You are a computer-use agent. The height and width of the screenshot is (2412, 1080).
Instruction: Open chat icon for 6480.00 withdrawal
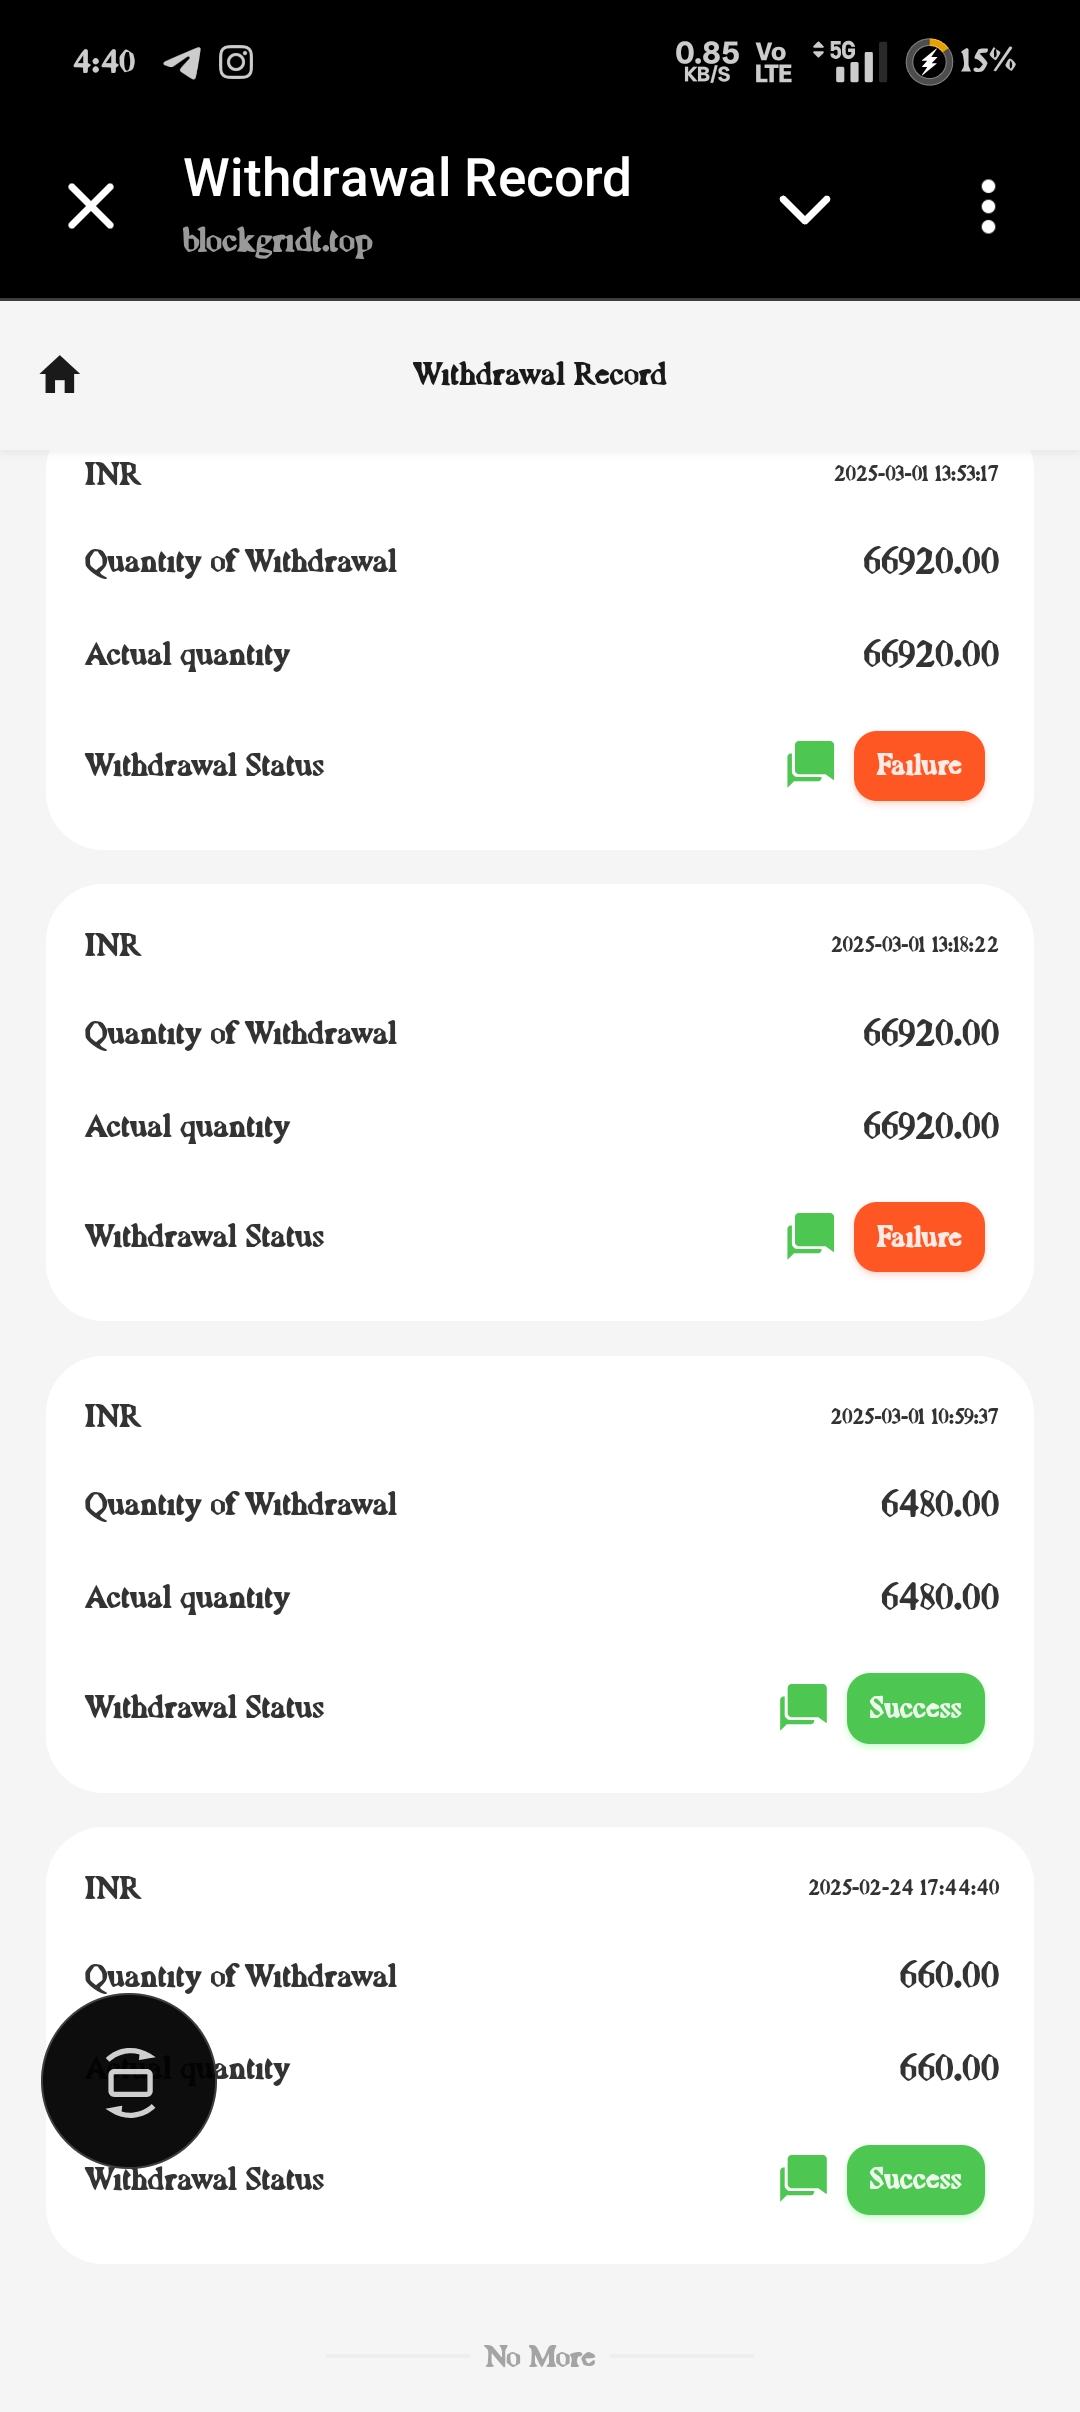[x=803, y=1706]
